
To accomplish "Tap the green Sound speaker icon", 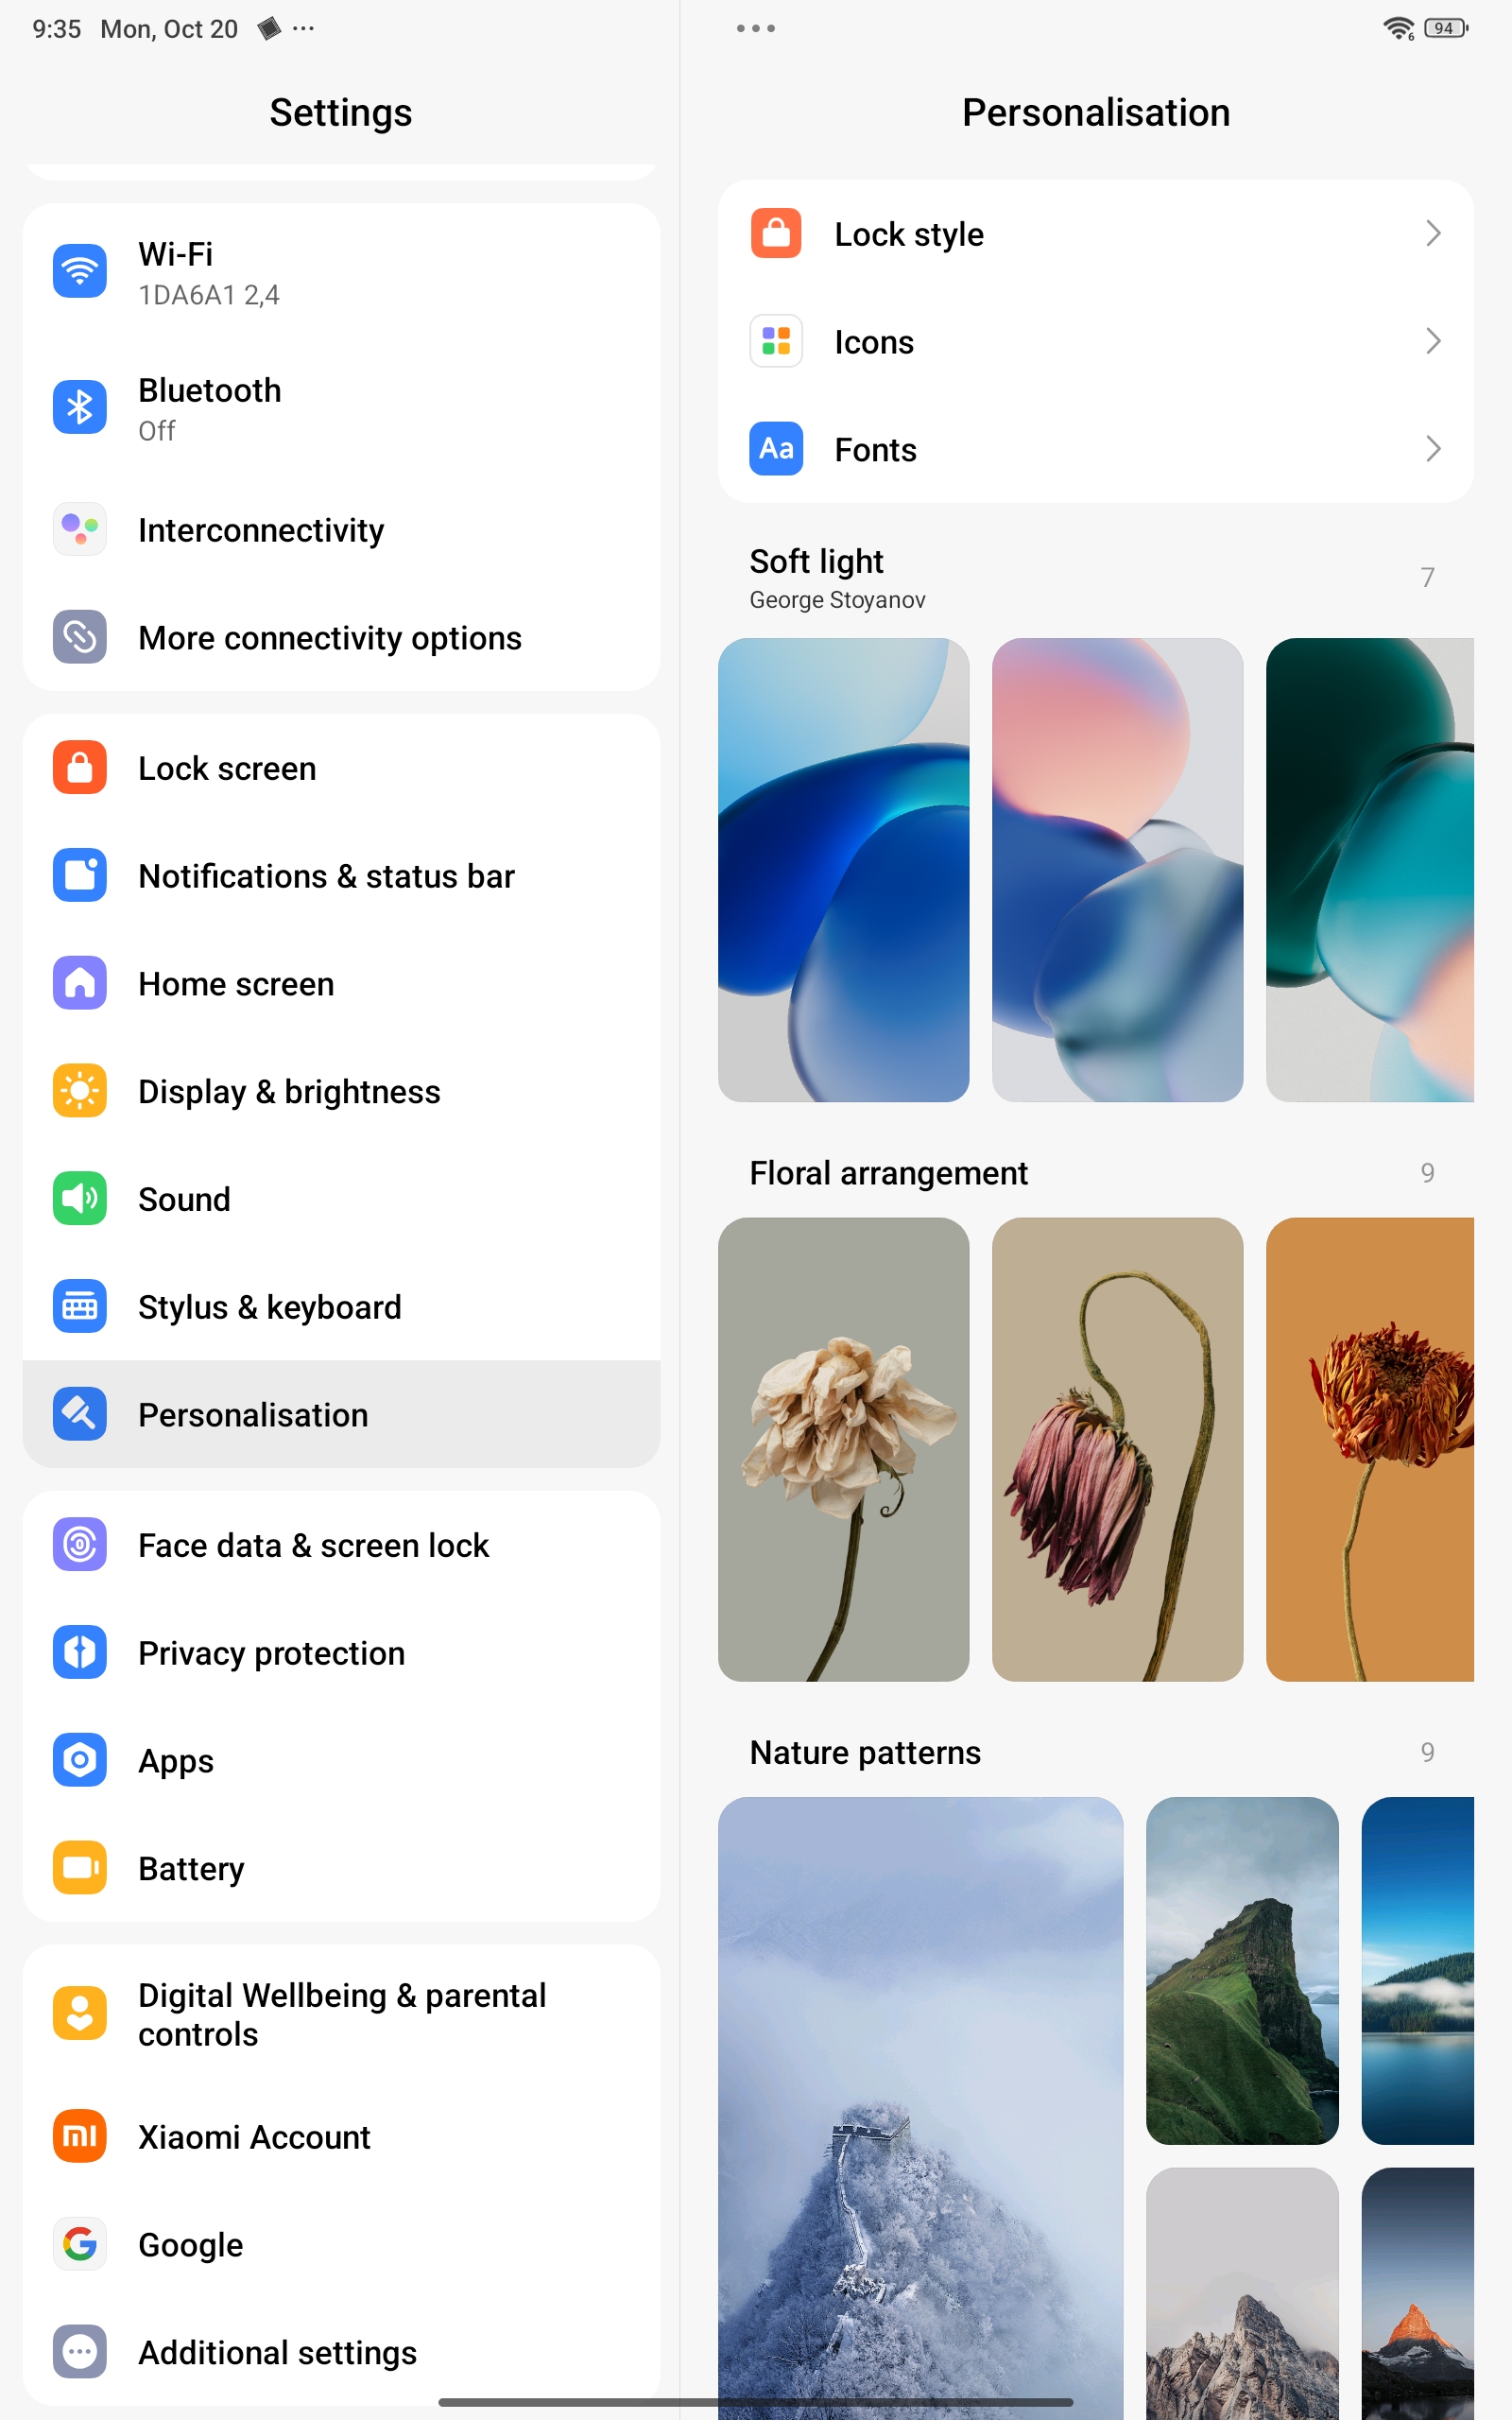I will (x=80, y=1198).
